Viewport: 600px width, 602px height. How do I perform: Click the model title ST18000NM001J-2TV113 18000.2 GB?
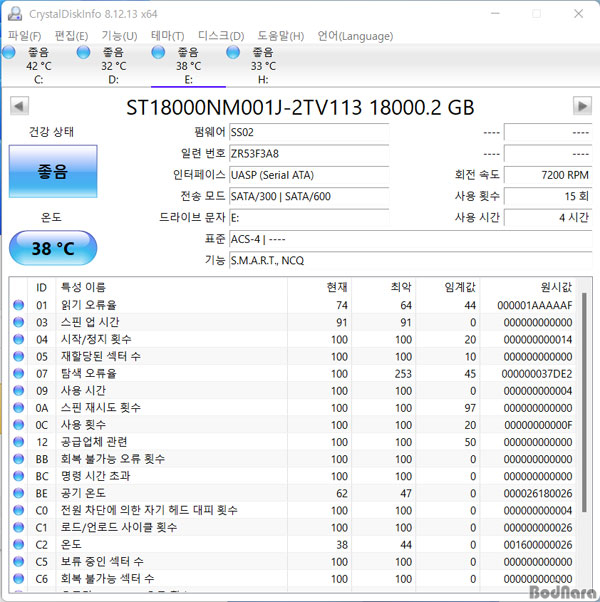[x=300, y=108]
